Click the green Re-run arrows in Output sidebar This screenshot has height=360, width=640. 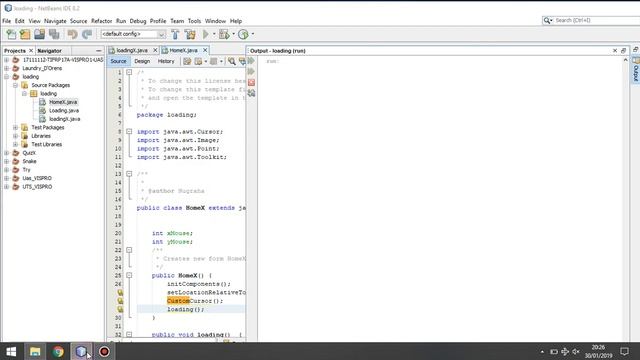click(251, 61)
